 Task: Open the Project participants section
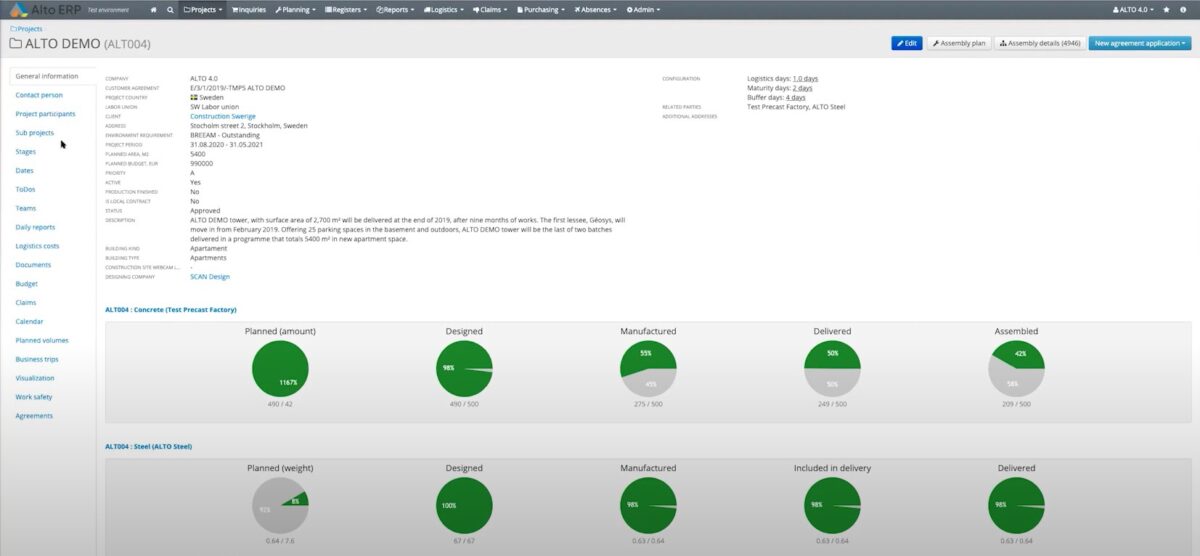[x=45, y=114]
